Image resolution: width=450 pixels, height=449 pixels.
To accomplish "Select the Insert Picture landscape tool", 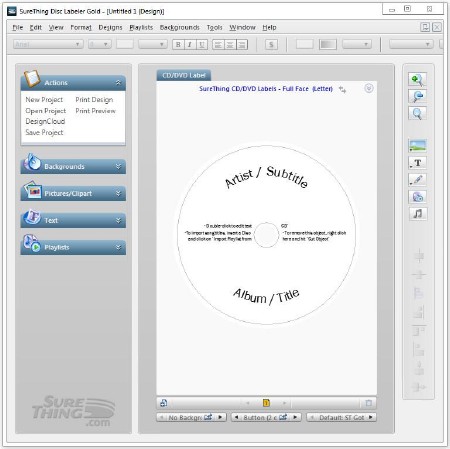I will coord(417,146).
